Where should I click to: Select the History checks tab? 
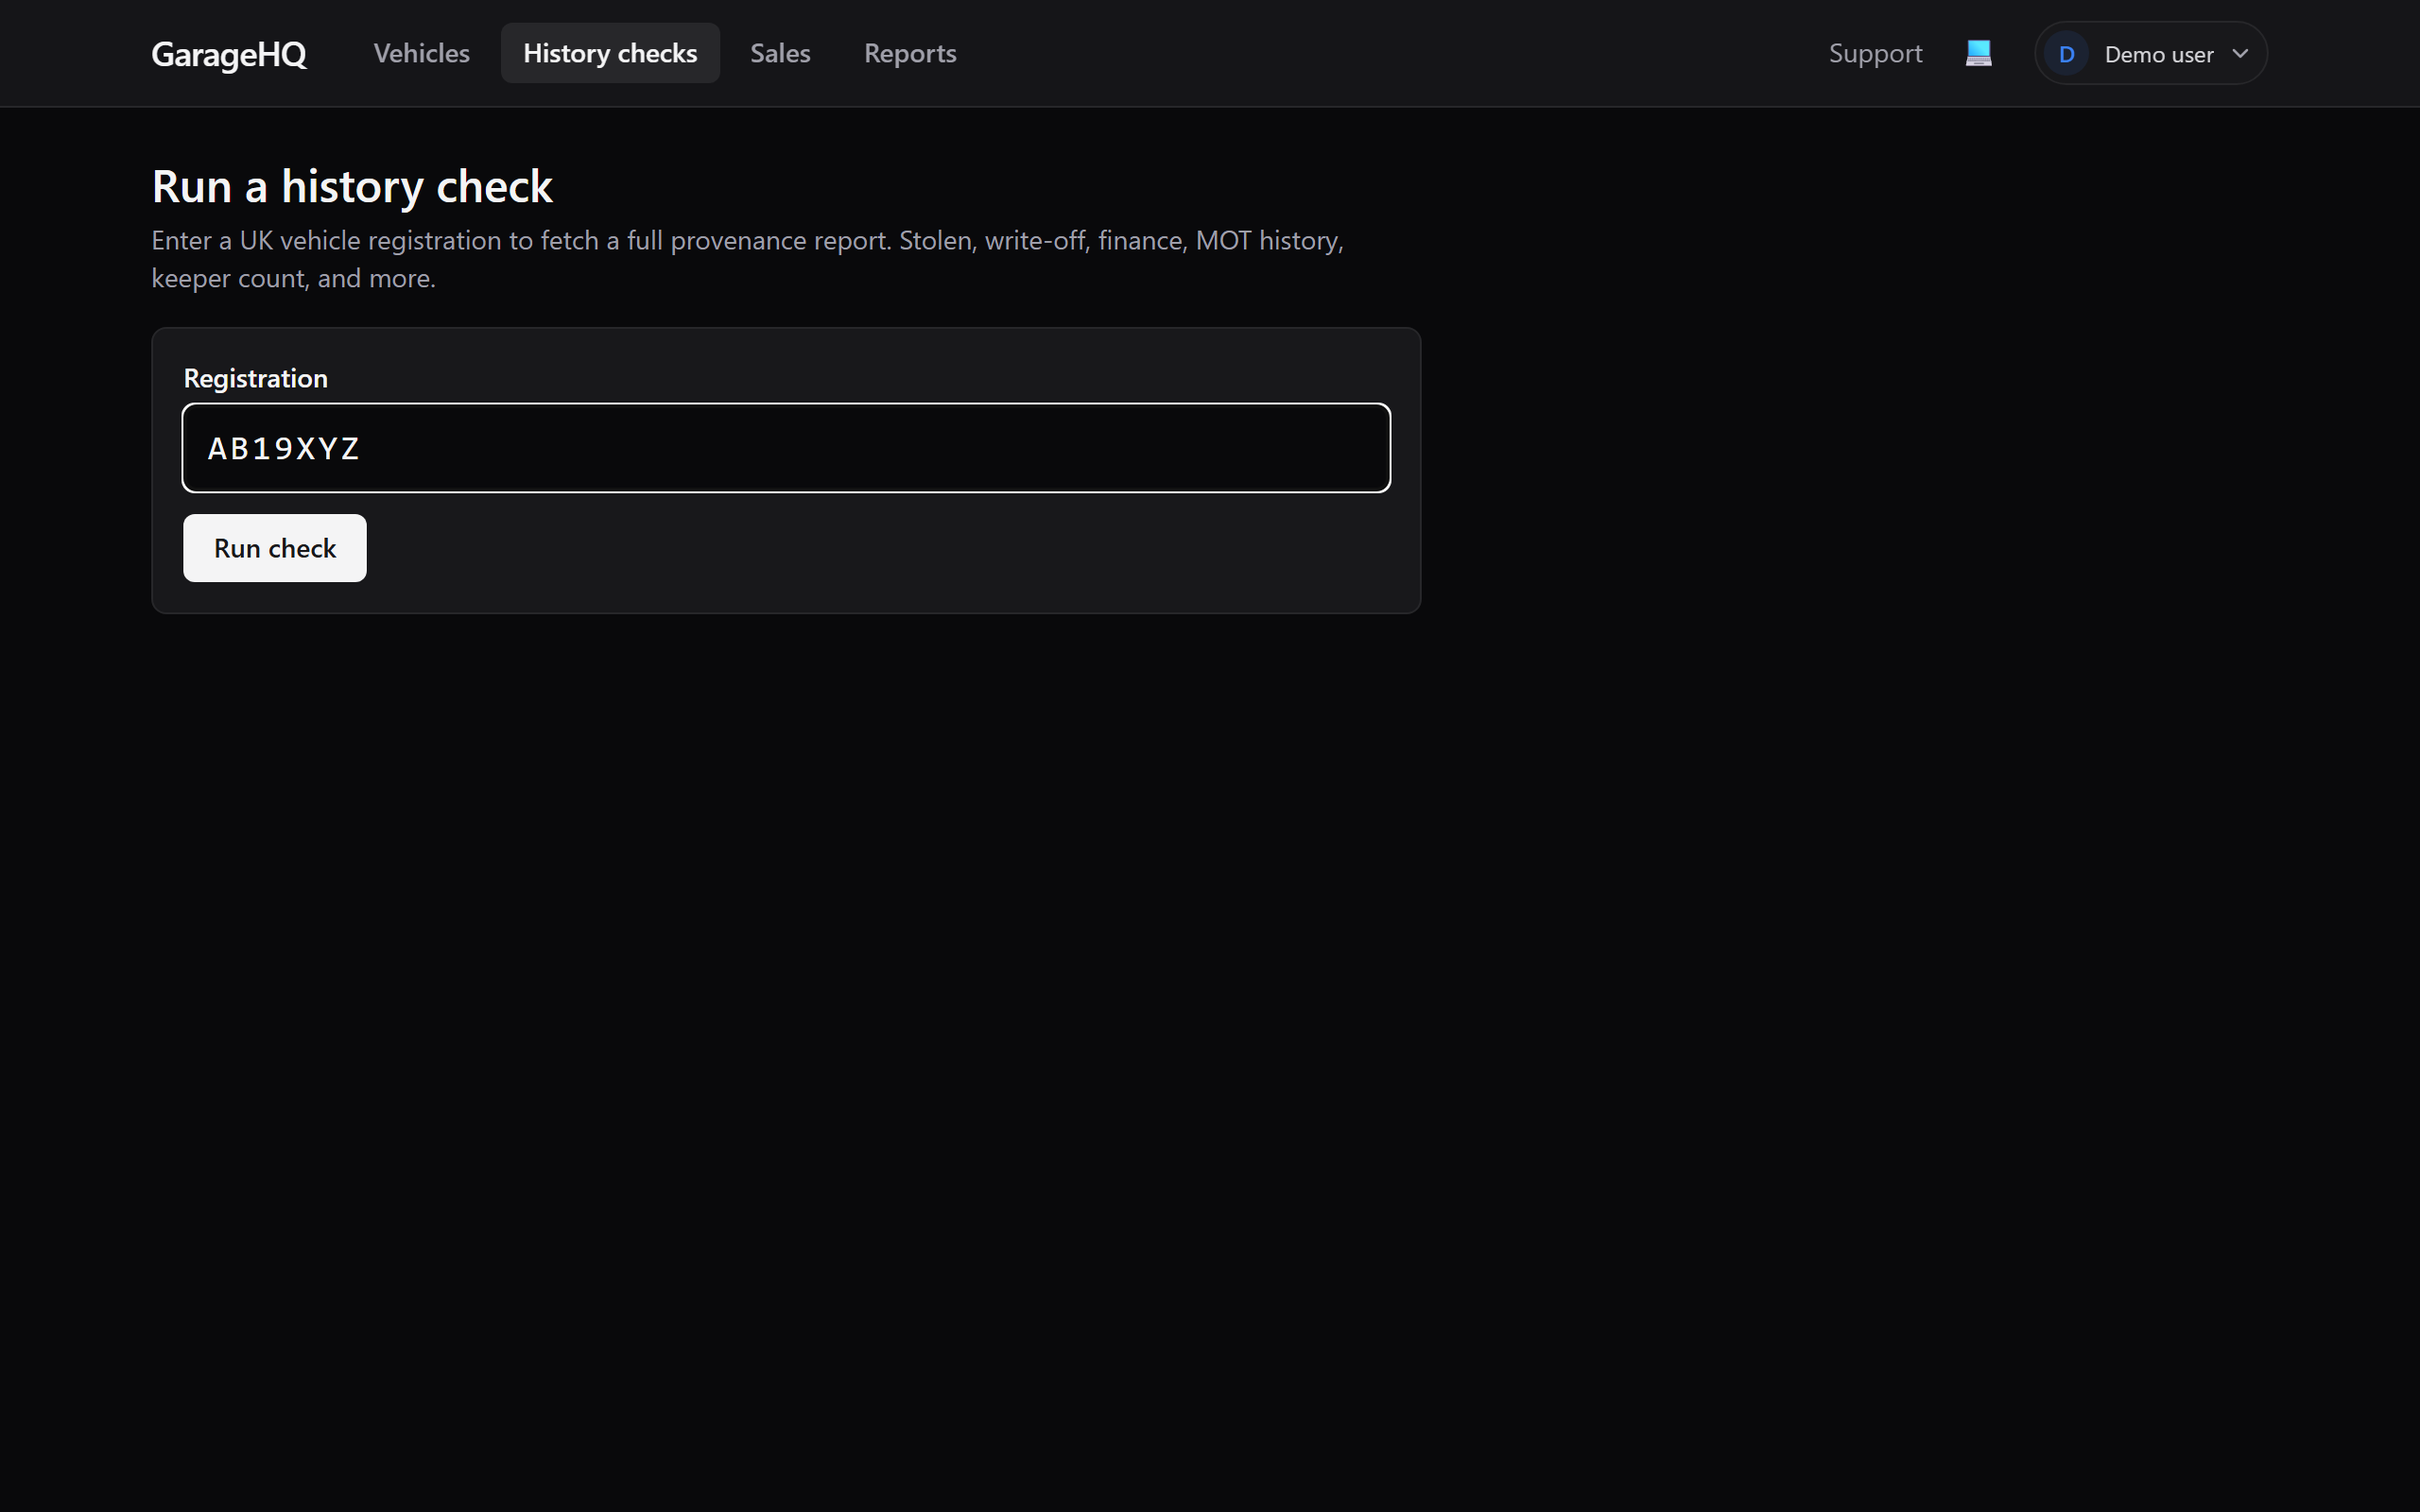click(610, 53)
